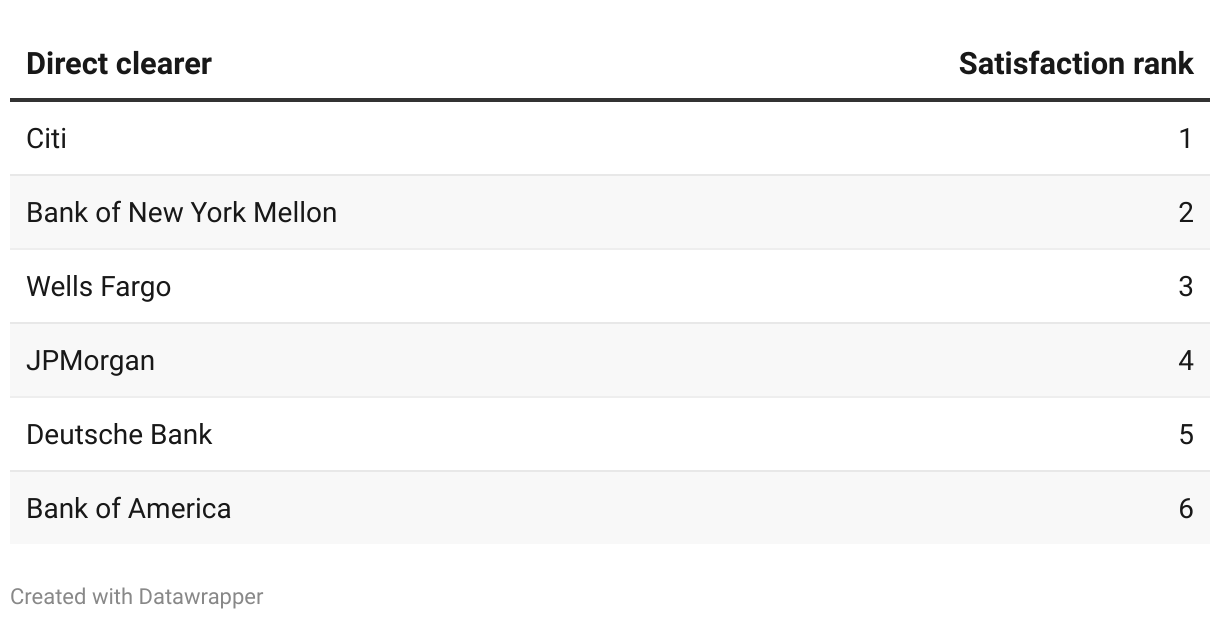Click rank 6 value for Bank of America
The height and width of the screenshot is (620, 1220).
click(1186, 508)
